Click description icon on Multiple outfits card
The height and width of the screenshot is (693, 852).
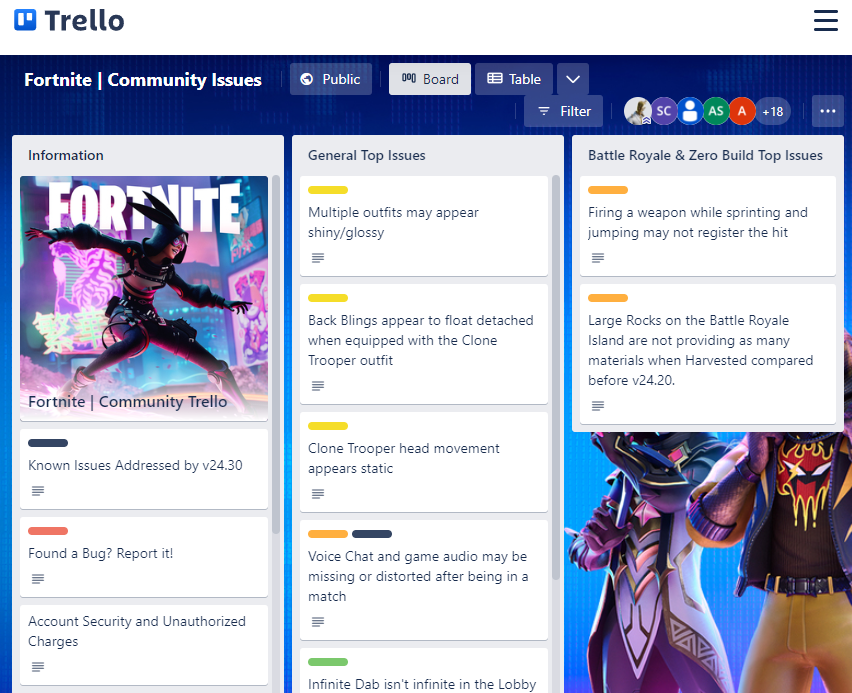(318, 258)
